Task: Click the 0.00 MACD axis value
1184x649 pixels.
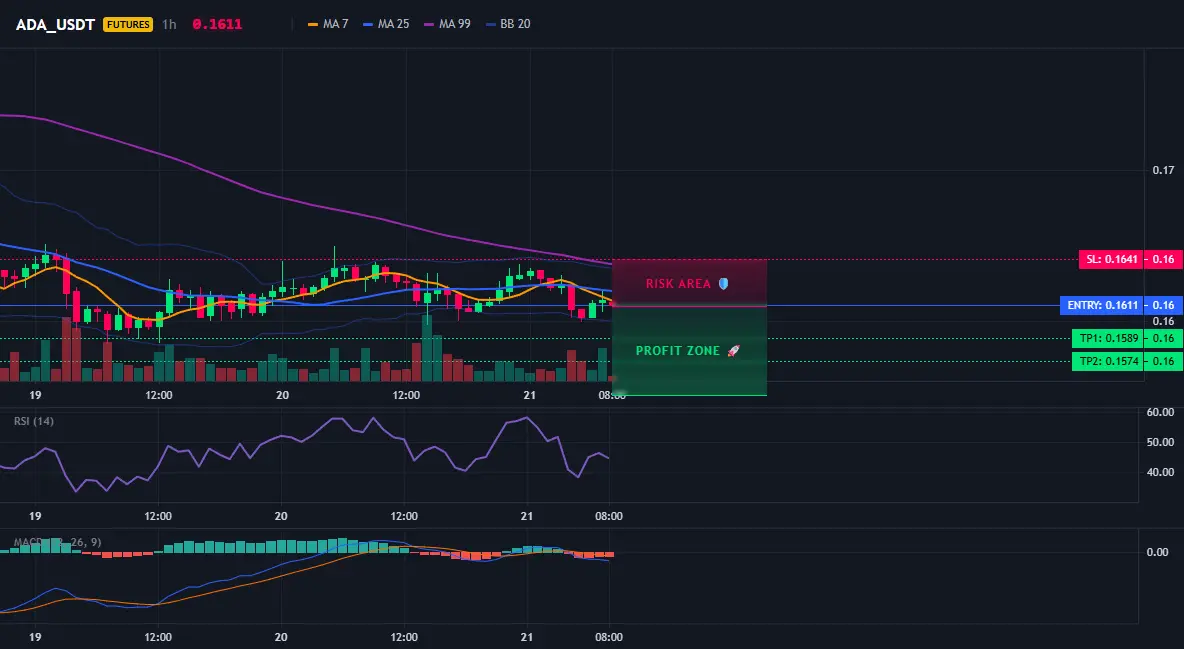Action: pyautogui.click(x=1158, y=552)
